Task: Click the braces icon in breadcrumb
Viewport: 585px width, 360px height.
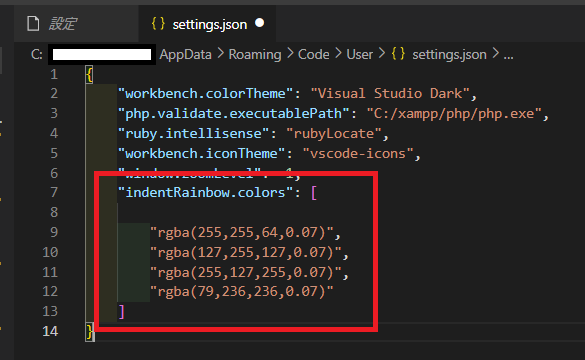Action: [398, 54]
